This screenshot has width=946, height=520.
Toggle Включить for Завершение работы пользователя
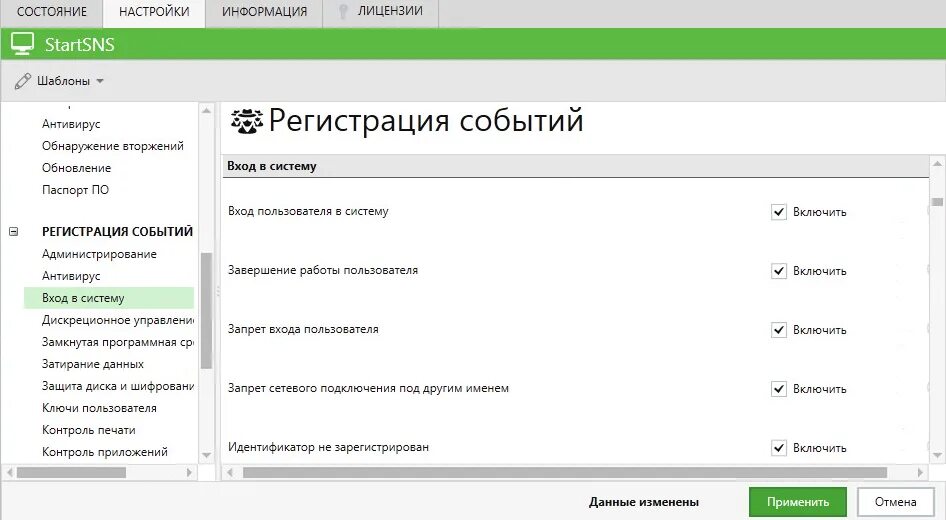tap(779, 271)
